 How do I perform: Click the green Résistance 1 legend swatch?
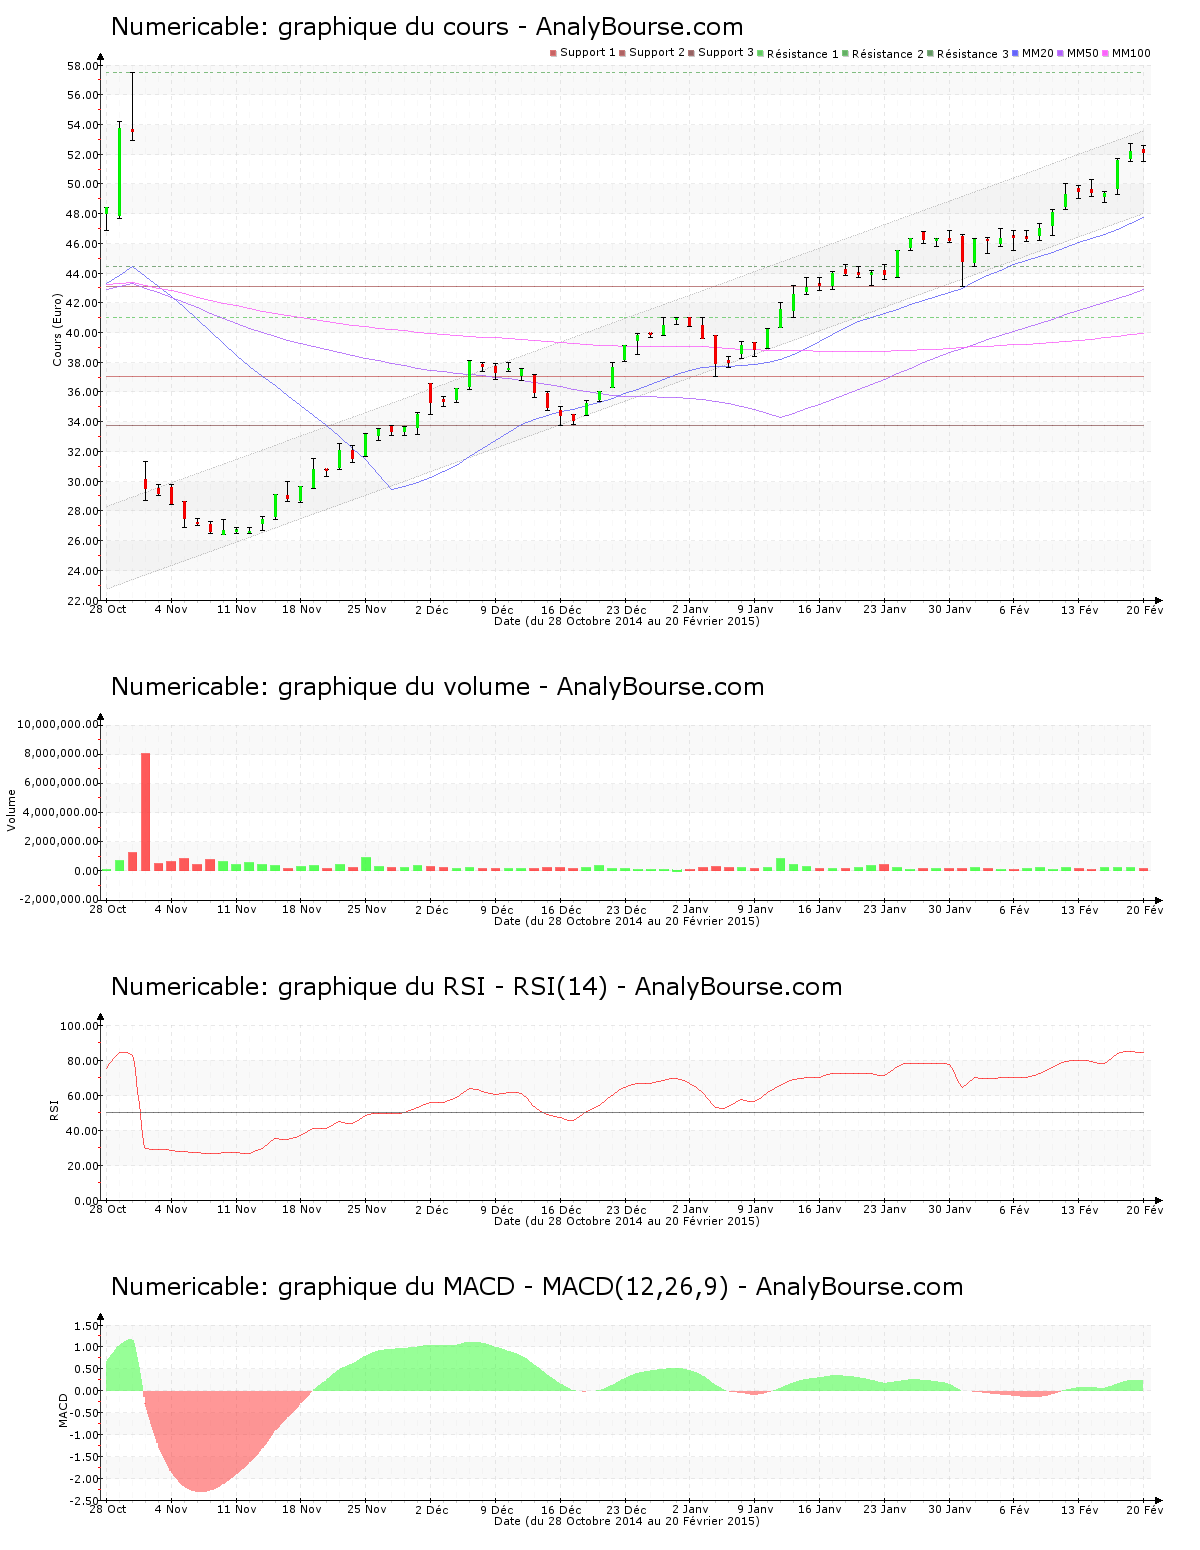coord(761,53)
